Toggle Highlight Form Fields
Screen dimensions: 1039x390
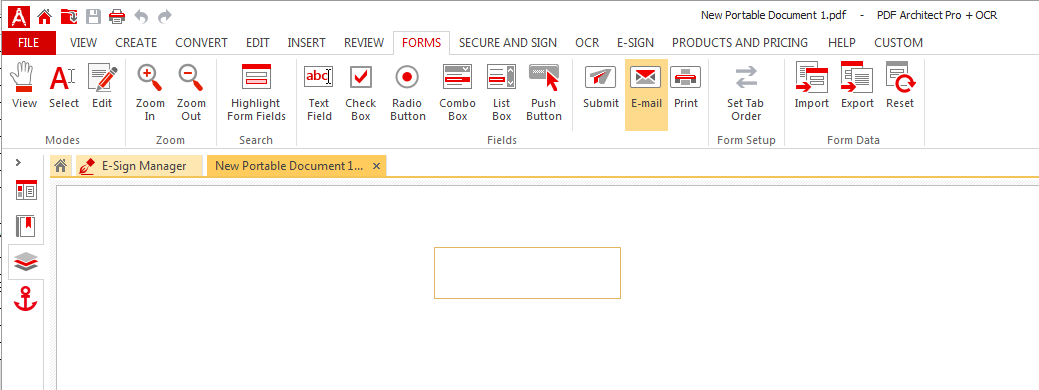tap(256, 93)
